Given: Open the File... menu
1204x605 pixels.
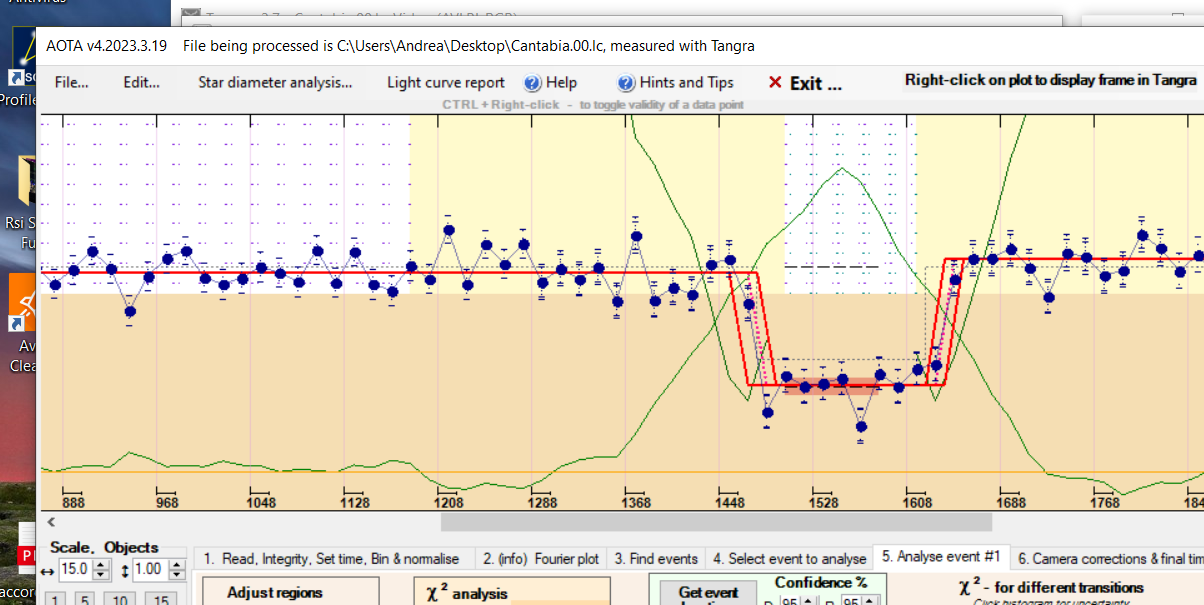Looking at the screenshot, I should (71, 83).
